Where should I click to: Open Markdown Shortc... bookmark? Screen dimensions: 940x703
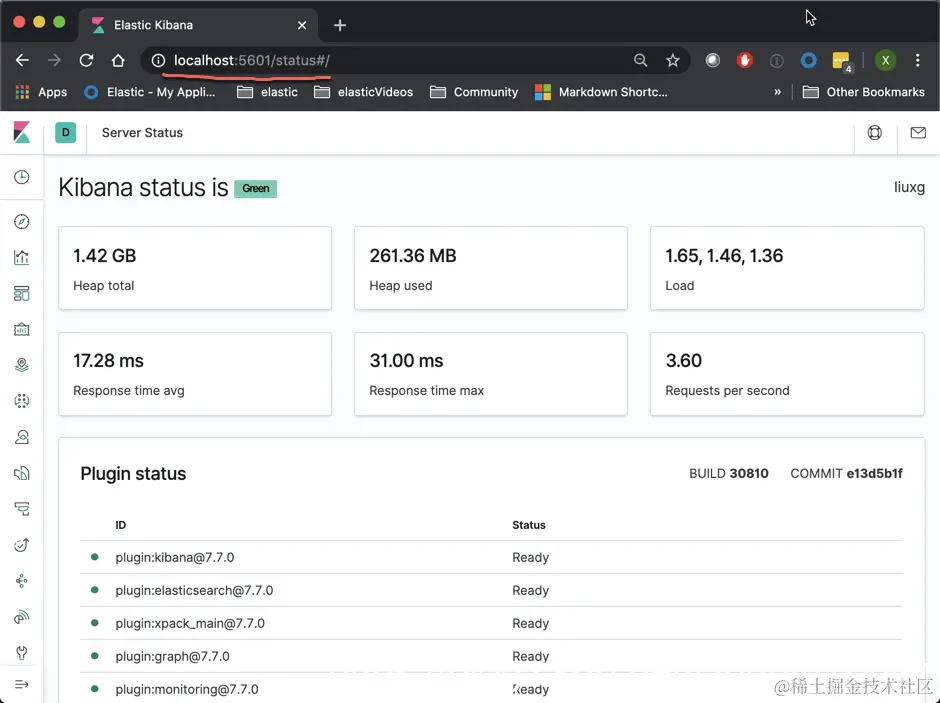pos(601,92)
